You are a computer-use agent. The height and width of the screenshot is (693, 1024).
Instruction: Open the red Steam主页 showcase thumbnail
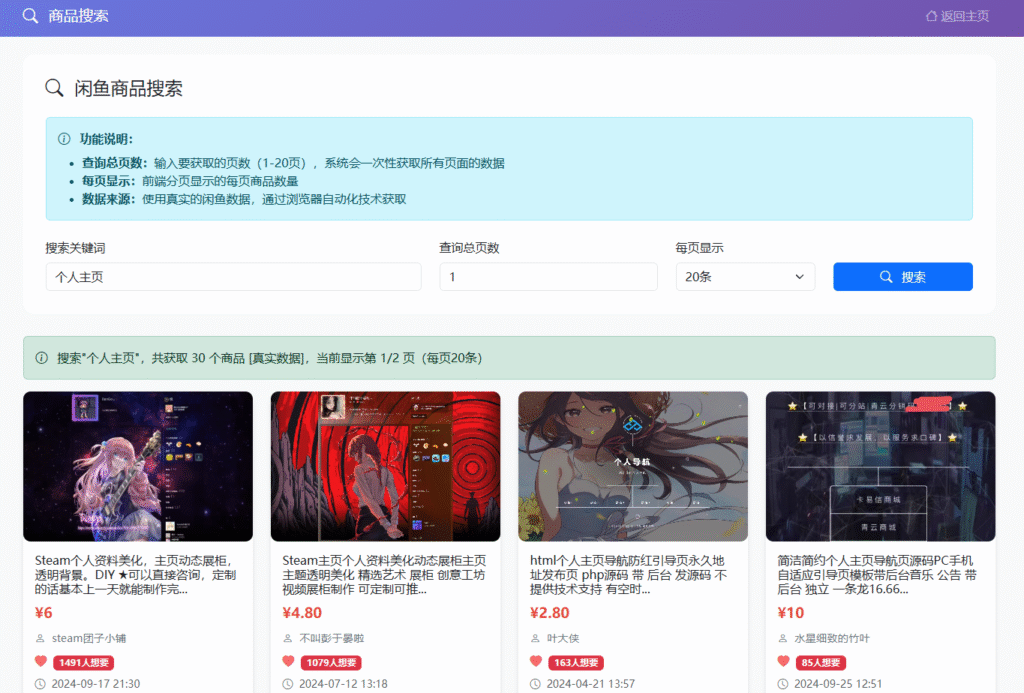click(x=385, y=466)
